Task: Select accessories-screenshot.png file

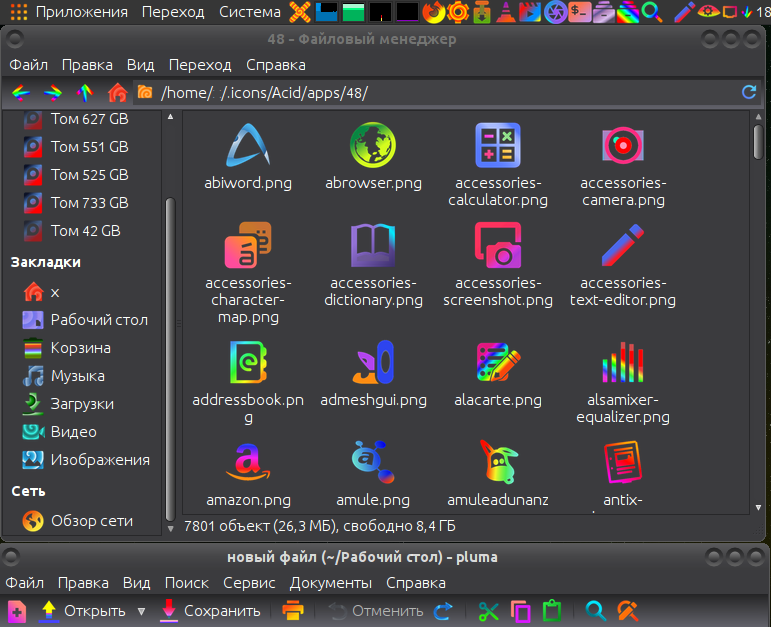Action: tap(498, 265)
